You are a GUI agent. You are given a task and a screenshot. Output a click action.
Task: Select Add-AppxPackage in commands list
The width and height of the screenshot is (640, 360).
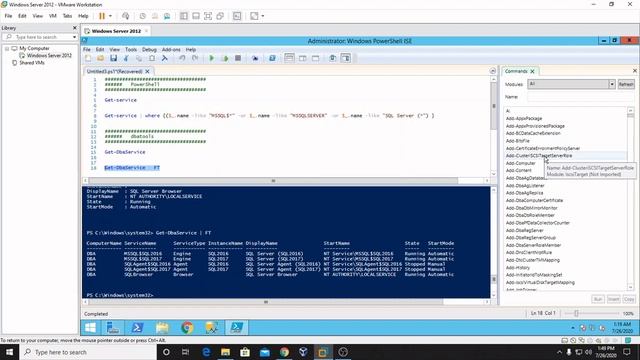click(524, 118)
